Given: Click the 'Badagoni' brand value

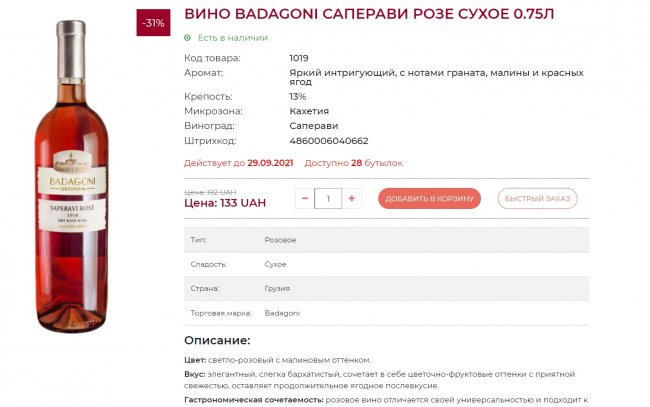Looking at the screenshot, I should coord(282,313).
